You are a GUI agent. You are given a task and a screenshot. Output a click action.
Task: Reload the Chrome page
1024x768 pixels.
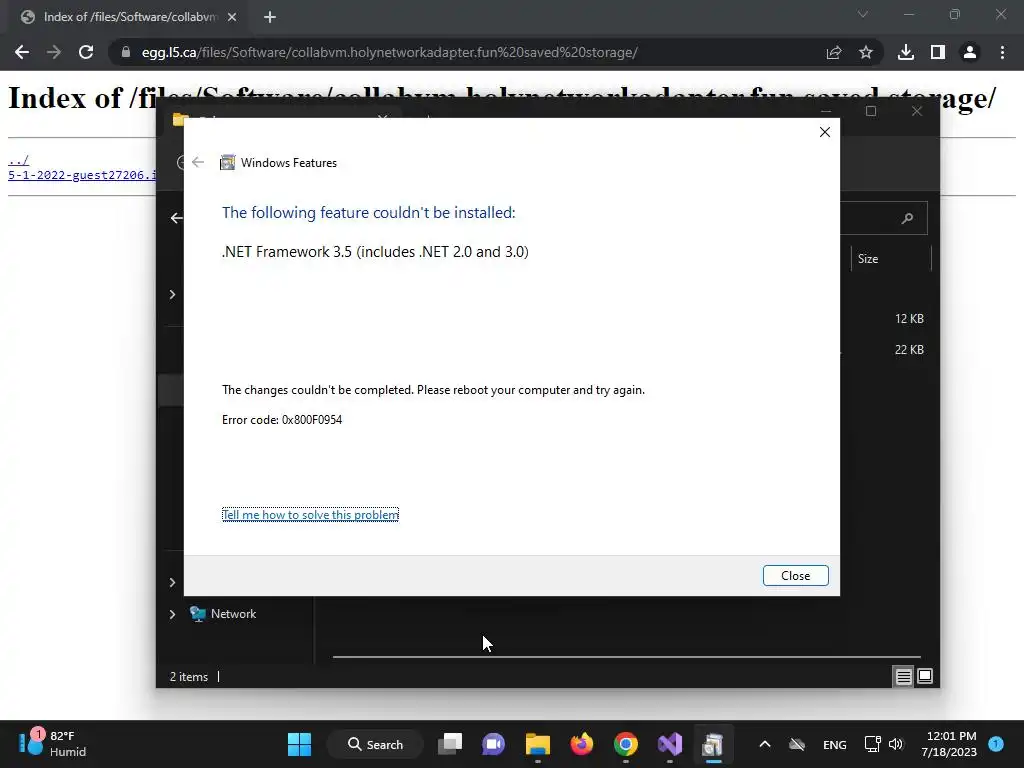86,52
